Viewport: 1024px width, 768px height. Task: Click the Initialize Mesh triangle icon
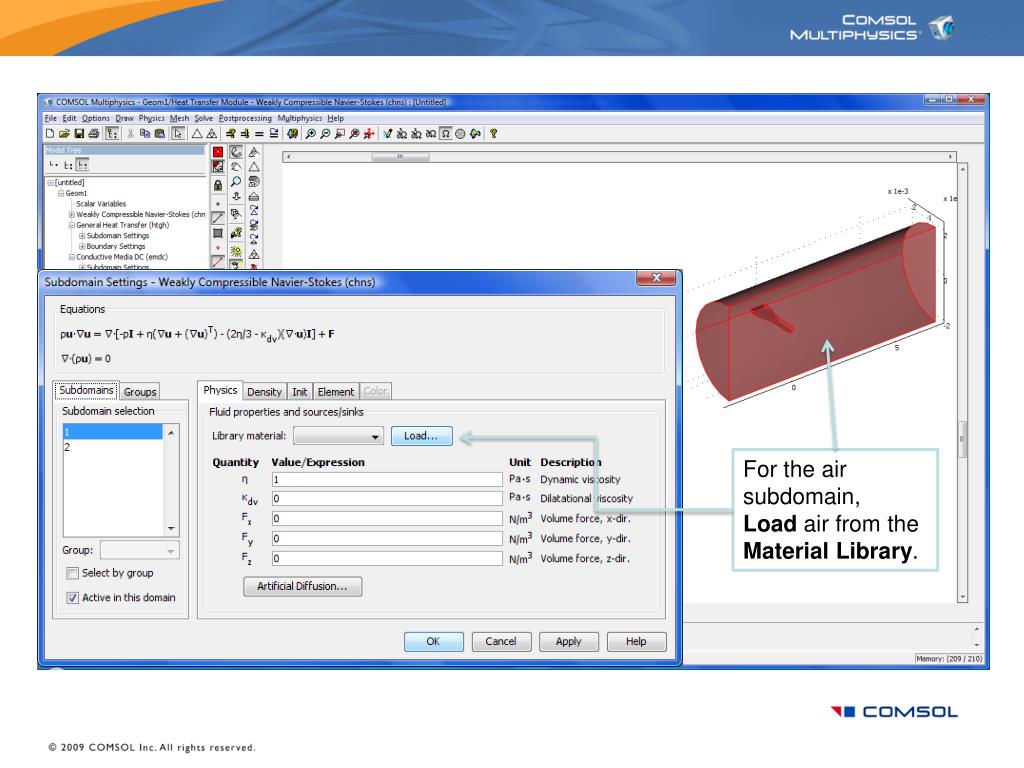(197, 134)
